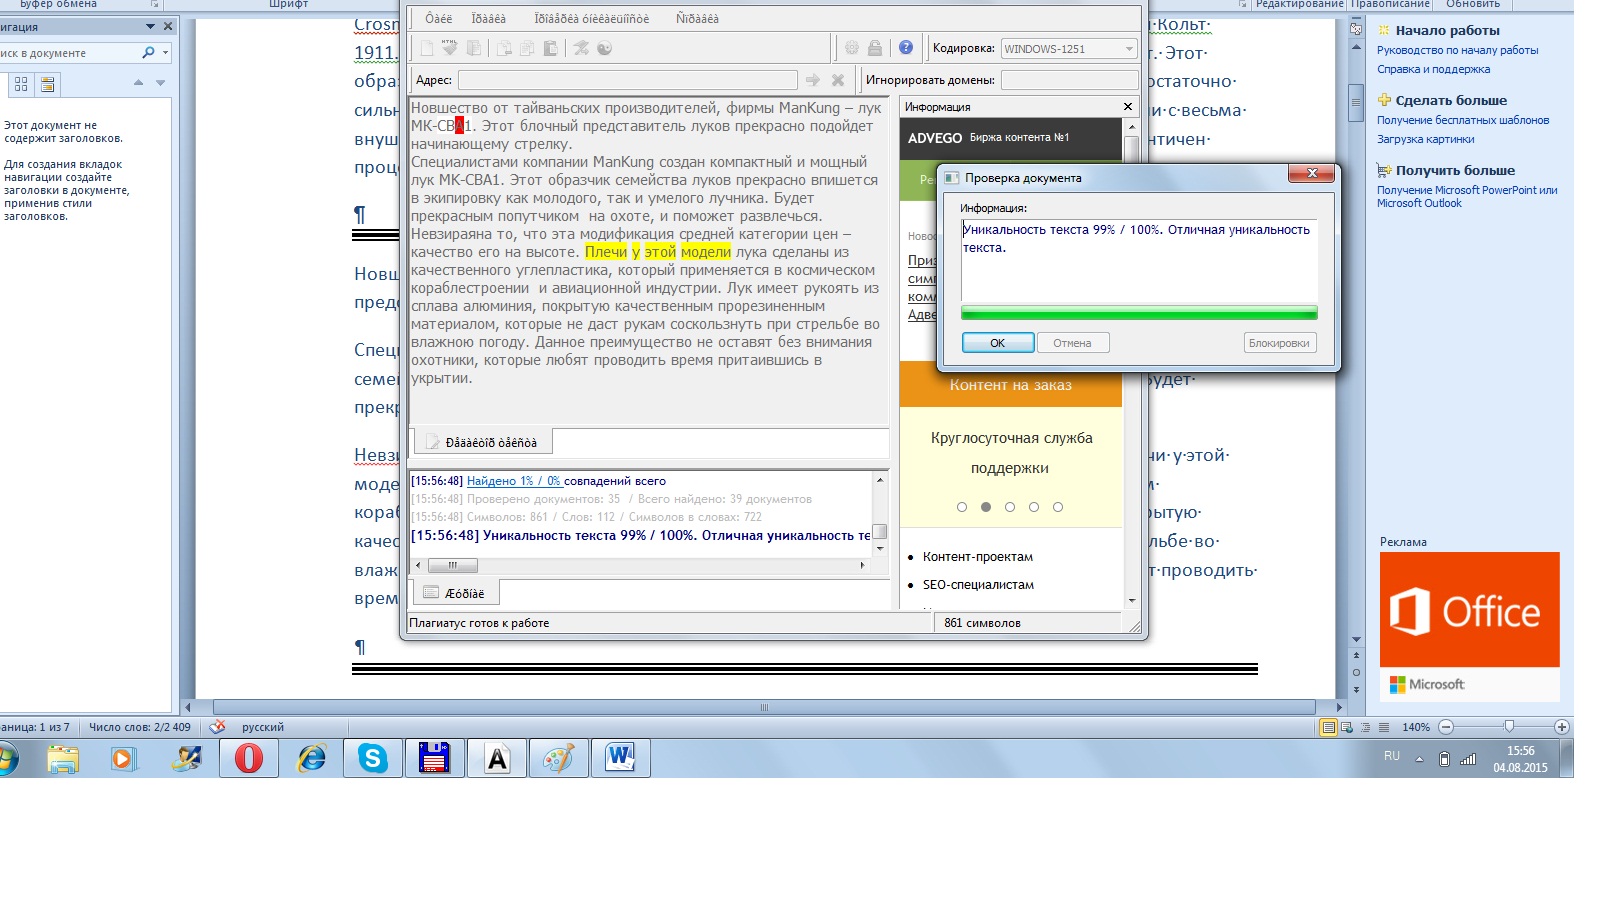Viewport: 1600px width, 900px height.
Task: Open Opera browser from the taskbar
Action: pyautogui.click(x=249, y=758)
